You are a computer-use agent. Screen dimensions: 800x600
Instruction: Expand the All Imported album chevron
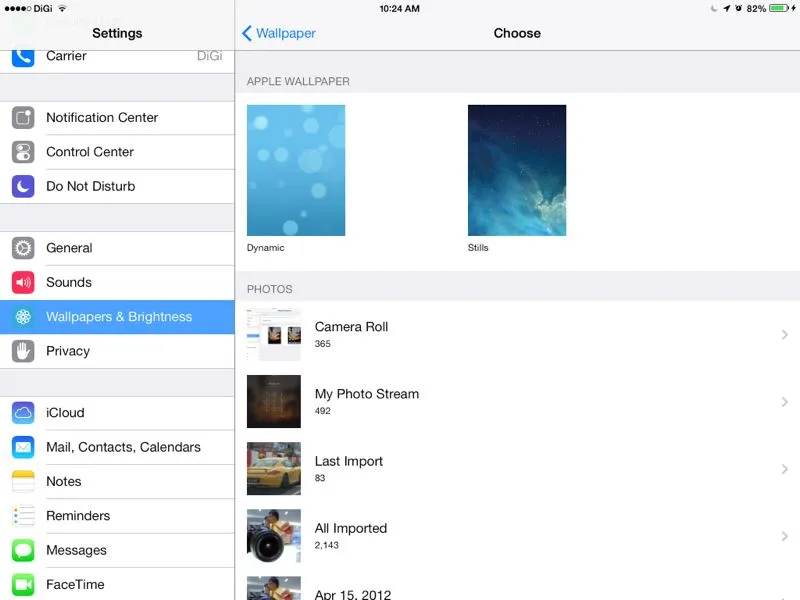click(785, 536)
